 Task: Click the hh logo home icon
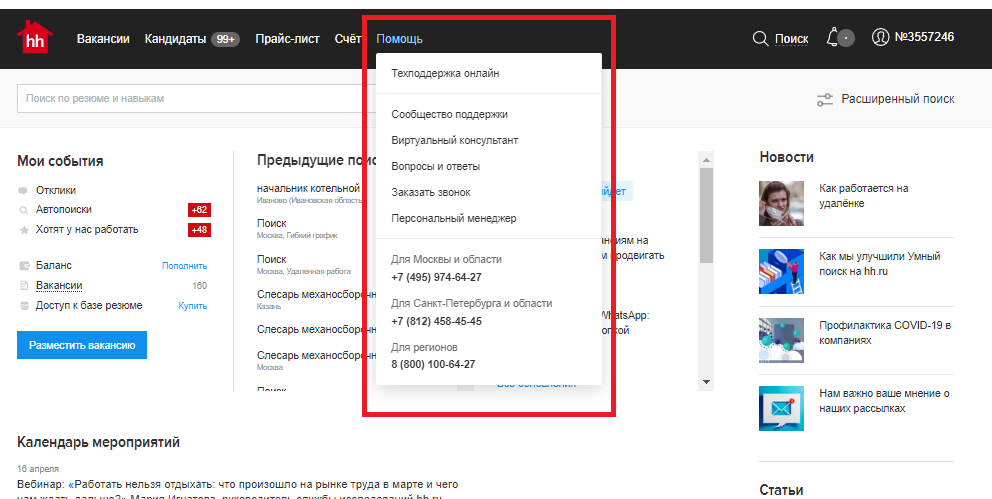coord(35,37)
